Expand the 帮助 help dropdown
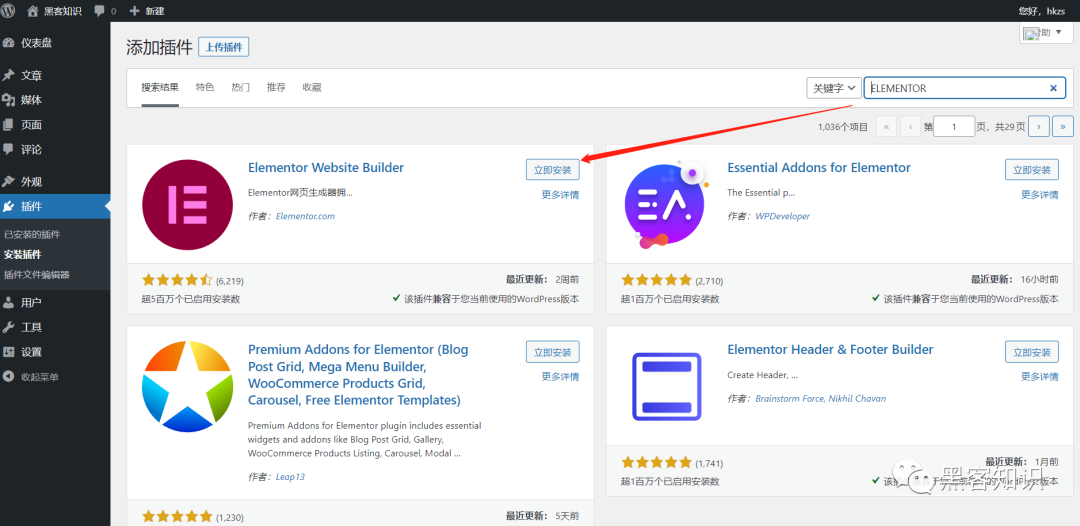 1046,33
